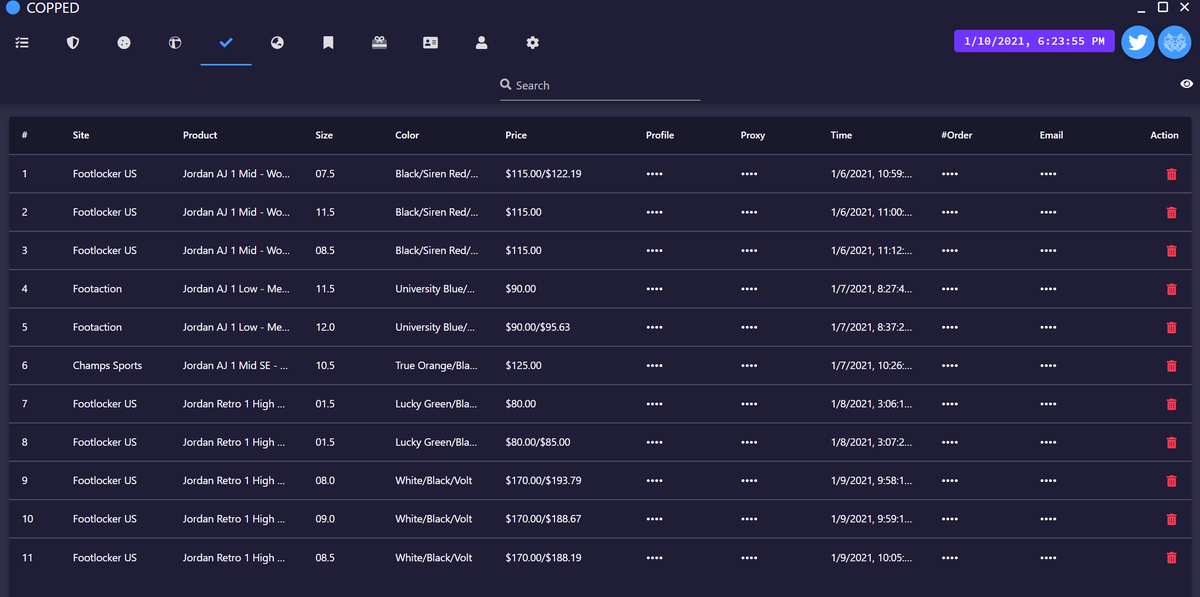Click the Profile column header
Viewport: 1200px width, 597px height.
660,135
